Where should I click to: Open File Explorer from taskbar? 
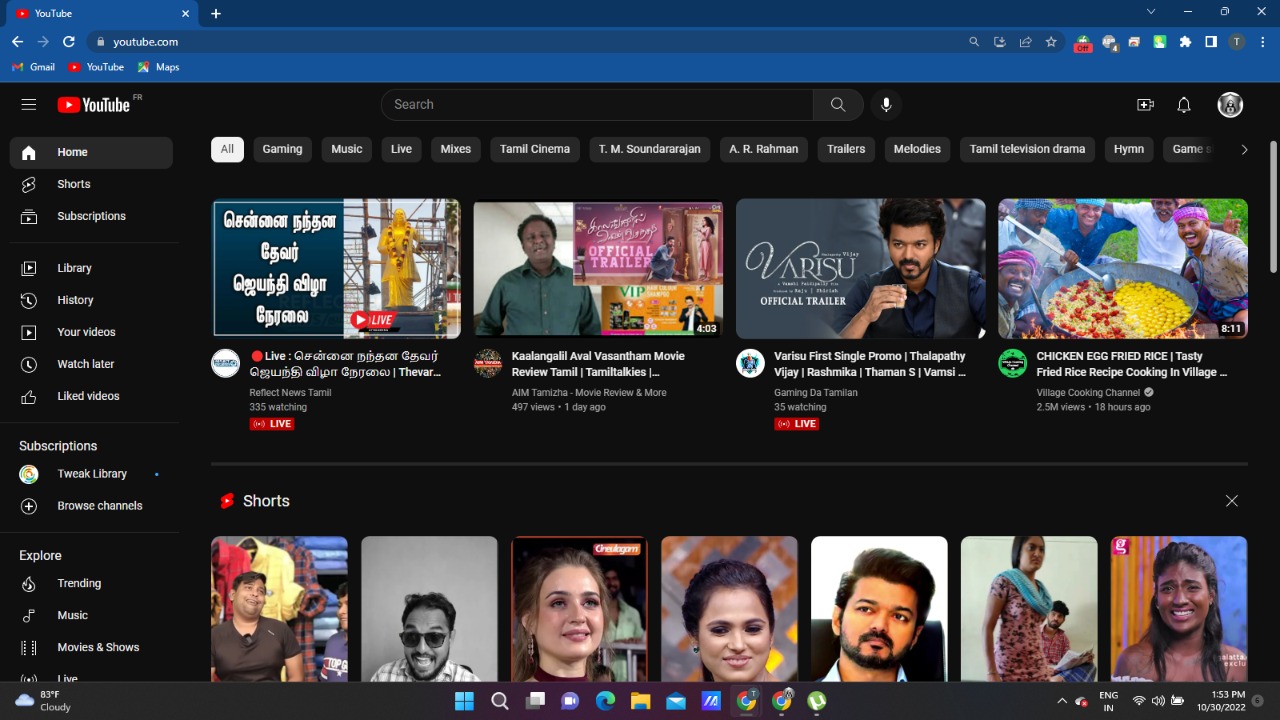pos(640,701)
